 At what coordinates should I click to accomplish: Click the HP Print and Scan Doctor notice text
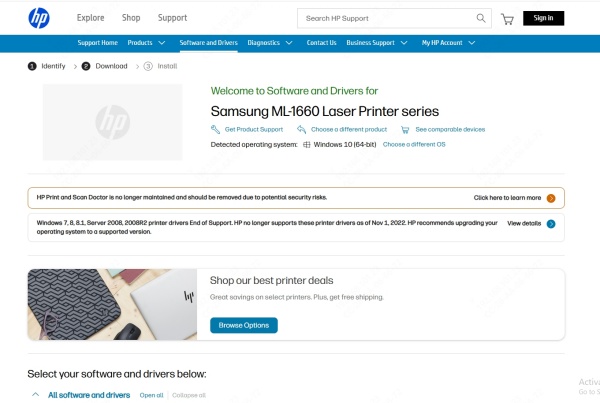(x=182, y=197)
